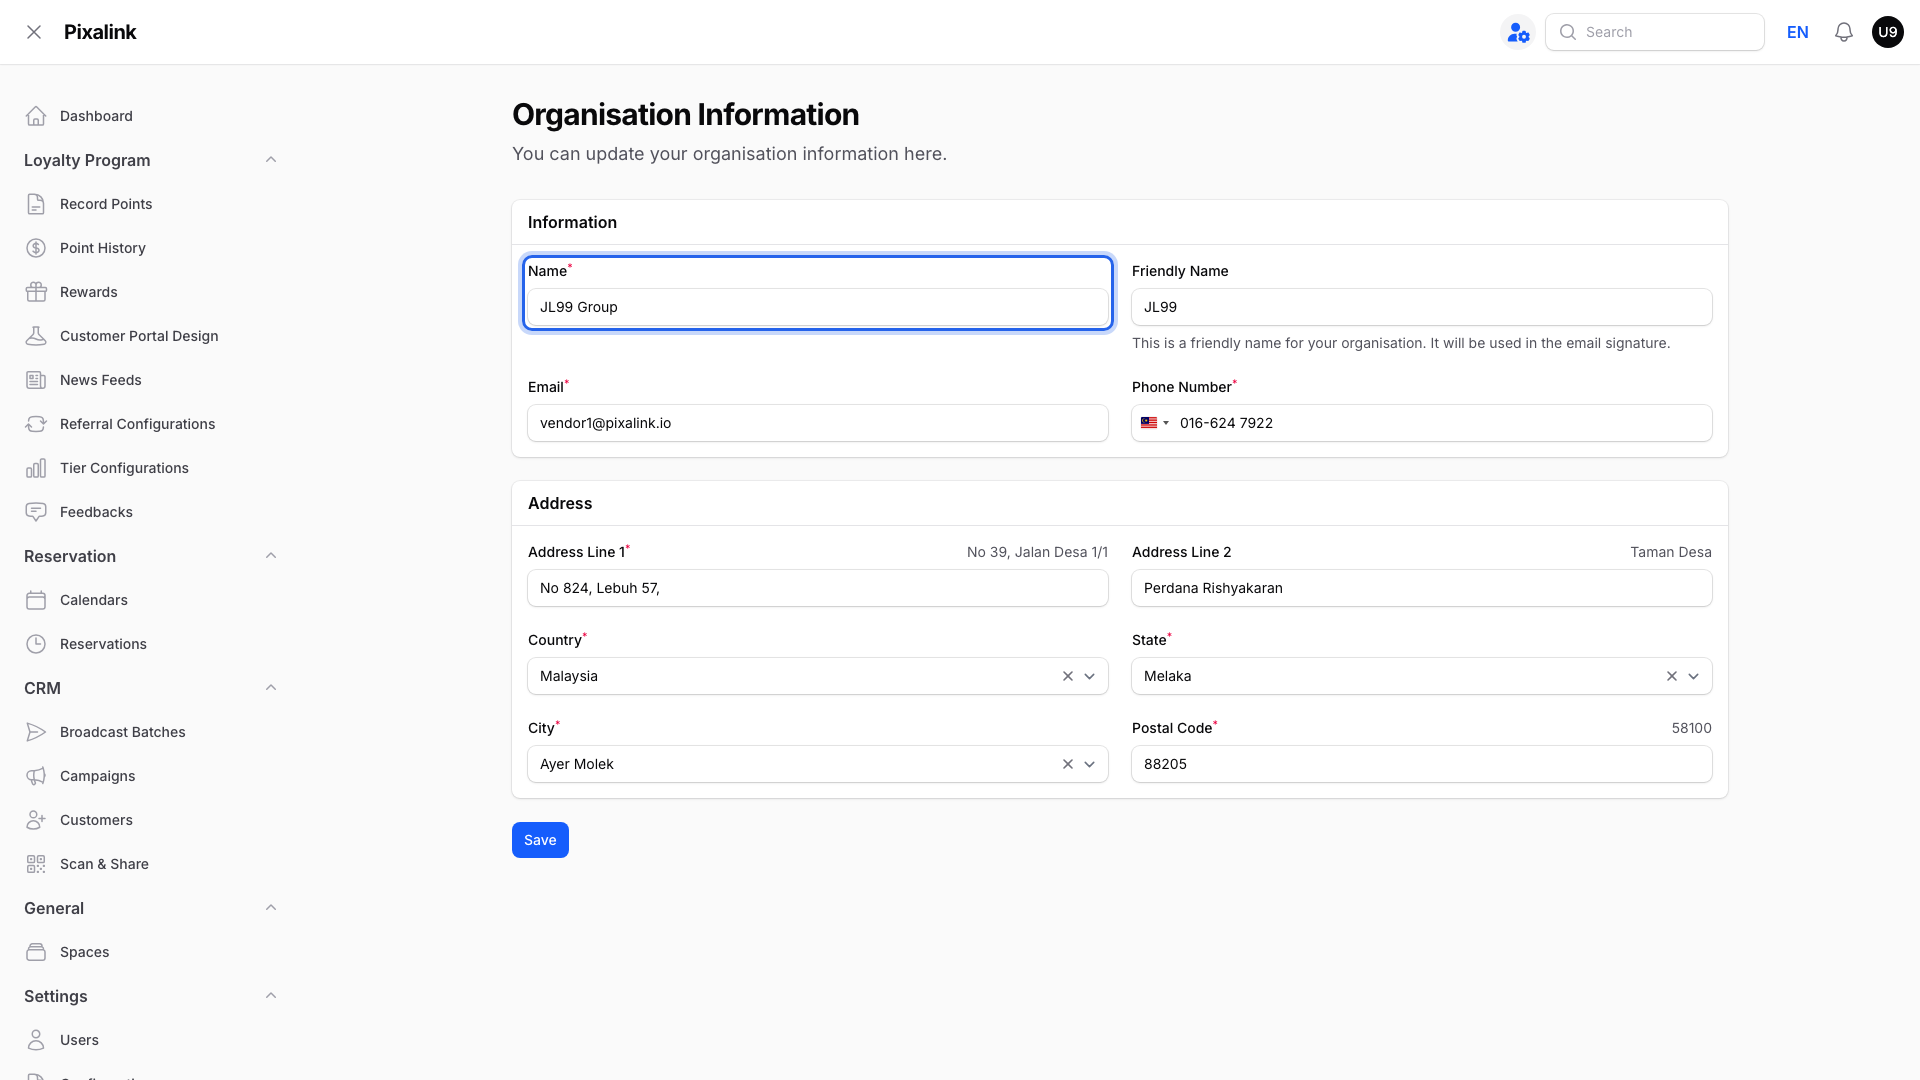Screen dimensions: 1920x1080
Task: Click the Pixalink logo text
Action: point(100,32)
